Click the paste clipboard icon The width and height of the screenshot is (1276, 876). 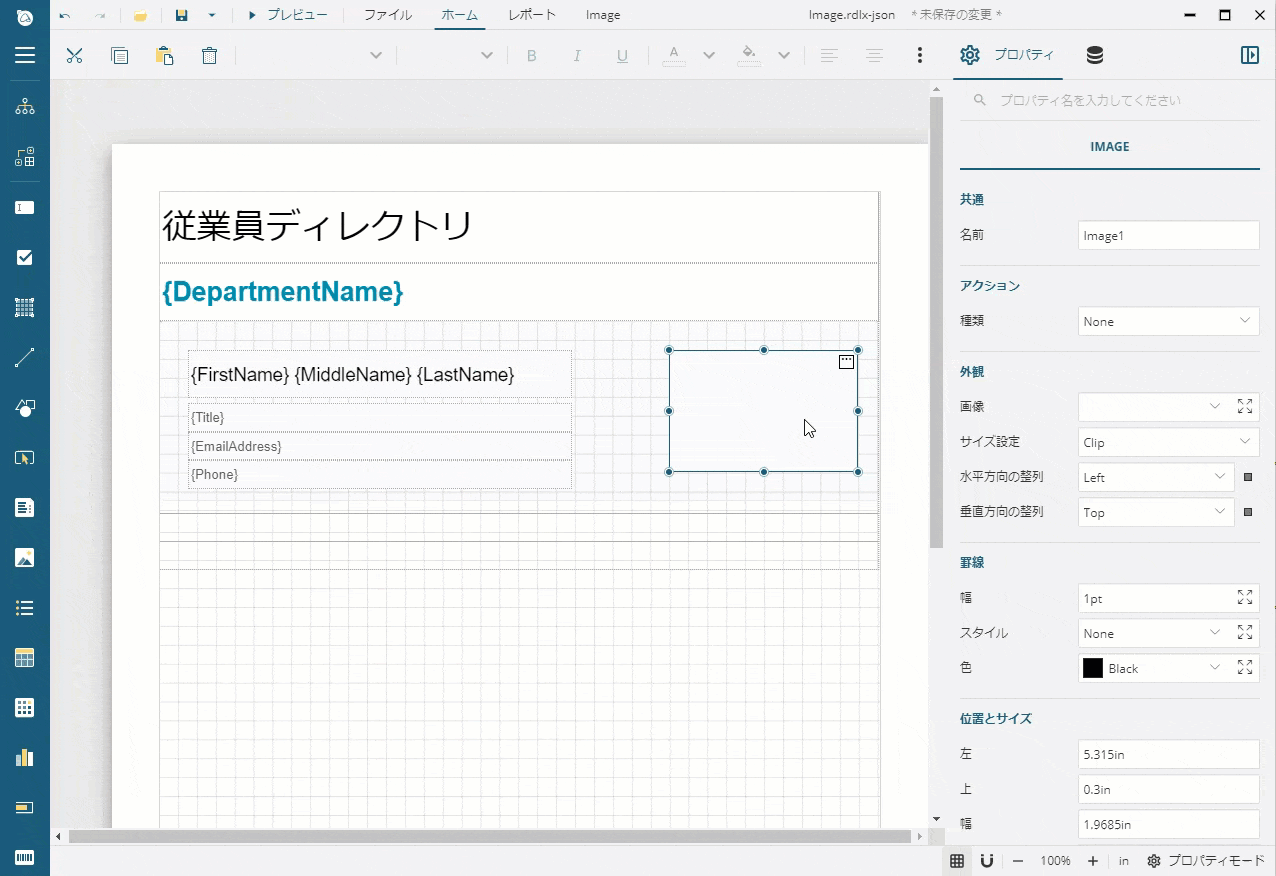[164, 56]
